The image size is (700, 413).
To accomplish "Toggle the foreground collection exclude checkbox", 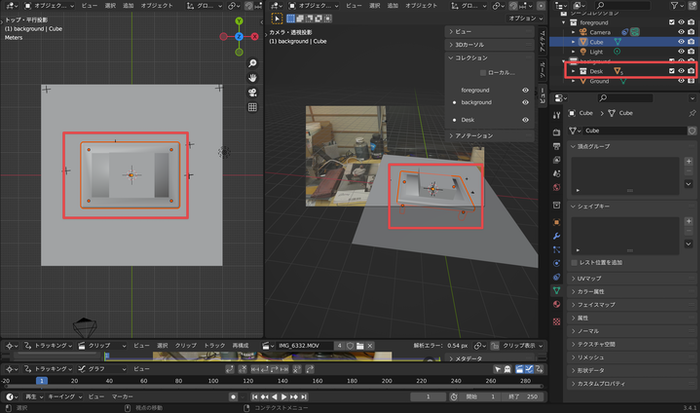I will point(671,22).
